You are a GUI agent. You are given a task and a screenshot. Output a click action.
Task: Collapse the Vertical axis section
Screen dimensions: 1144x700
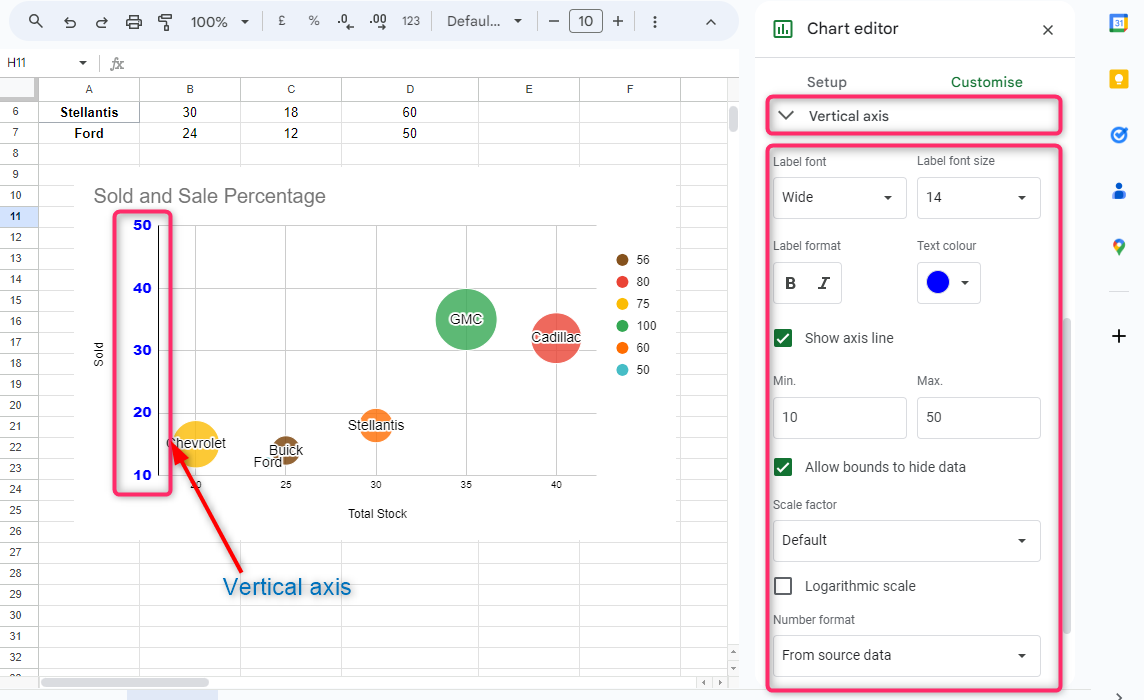tap(787, 116)
